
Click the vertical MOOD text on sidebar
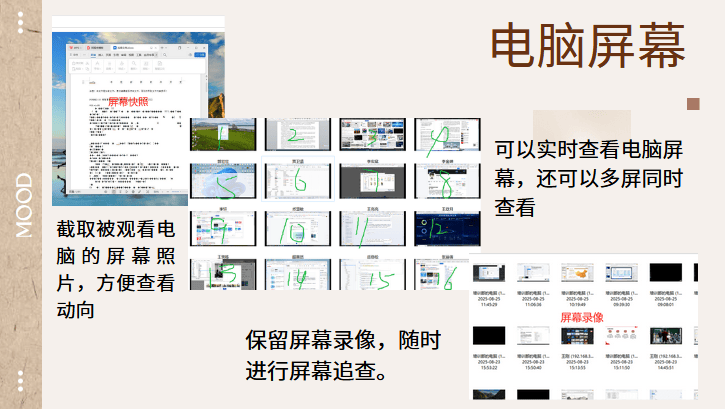(22, 206)
